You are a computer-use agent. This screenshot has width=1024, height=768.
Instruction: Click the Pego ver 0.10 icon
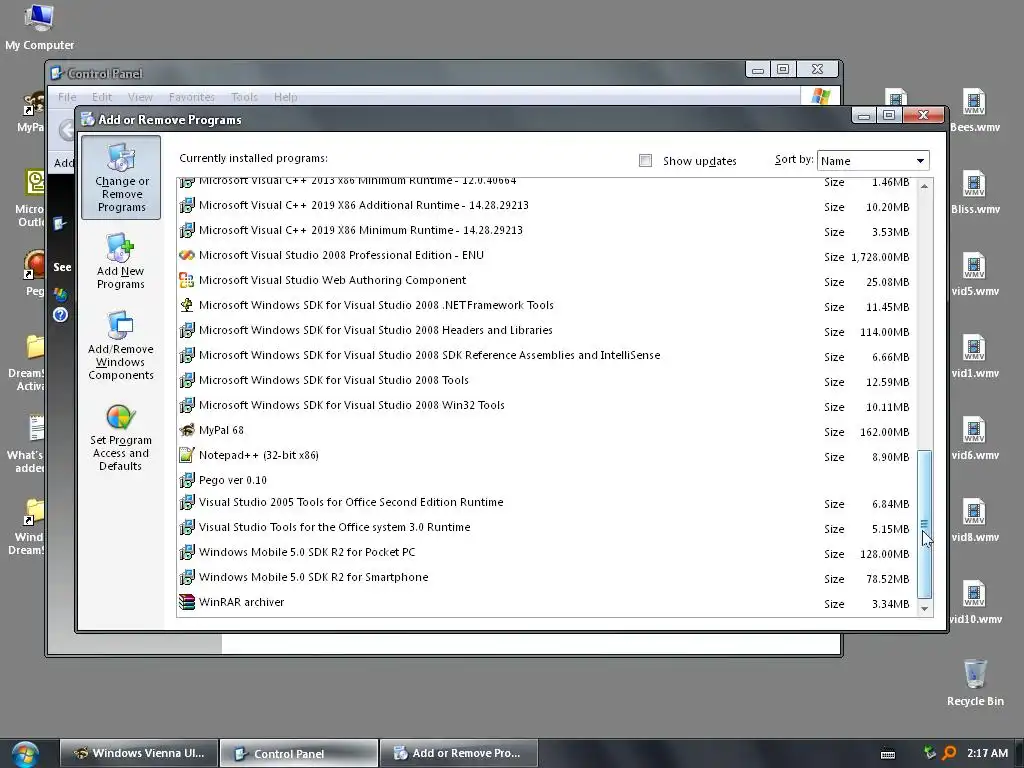point(187,480)
